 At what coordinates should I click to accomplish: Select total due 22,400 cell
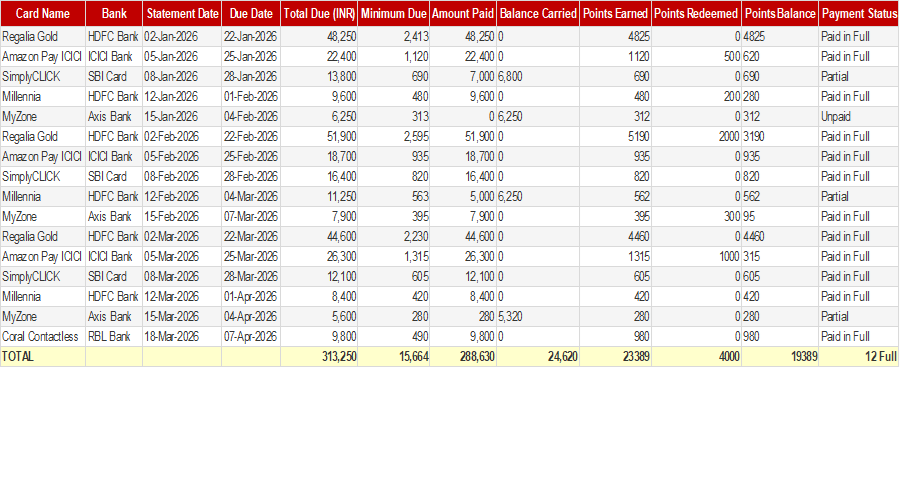coord(319,57)
